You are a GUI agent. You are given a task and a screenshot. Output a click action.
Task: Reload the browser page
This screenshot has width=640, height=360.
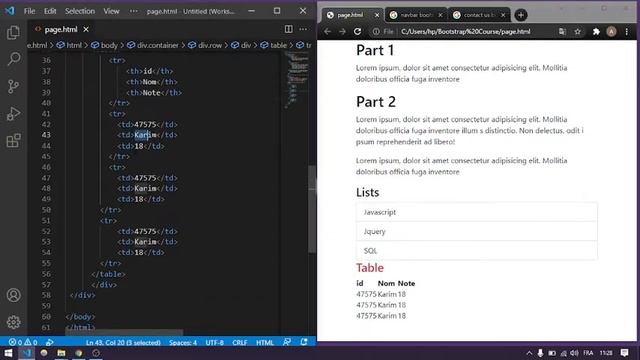(358, 31)
